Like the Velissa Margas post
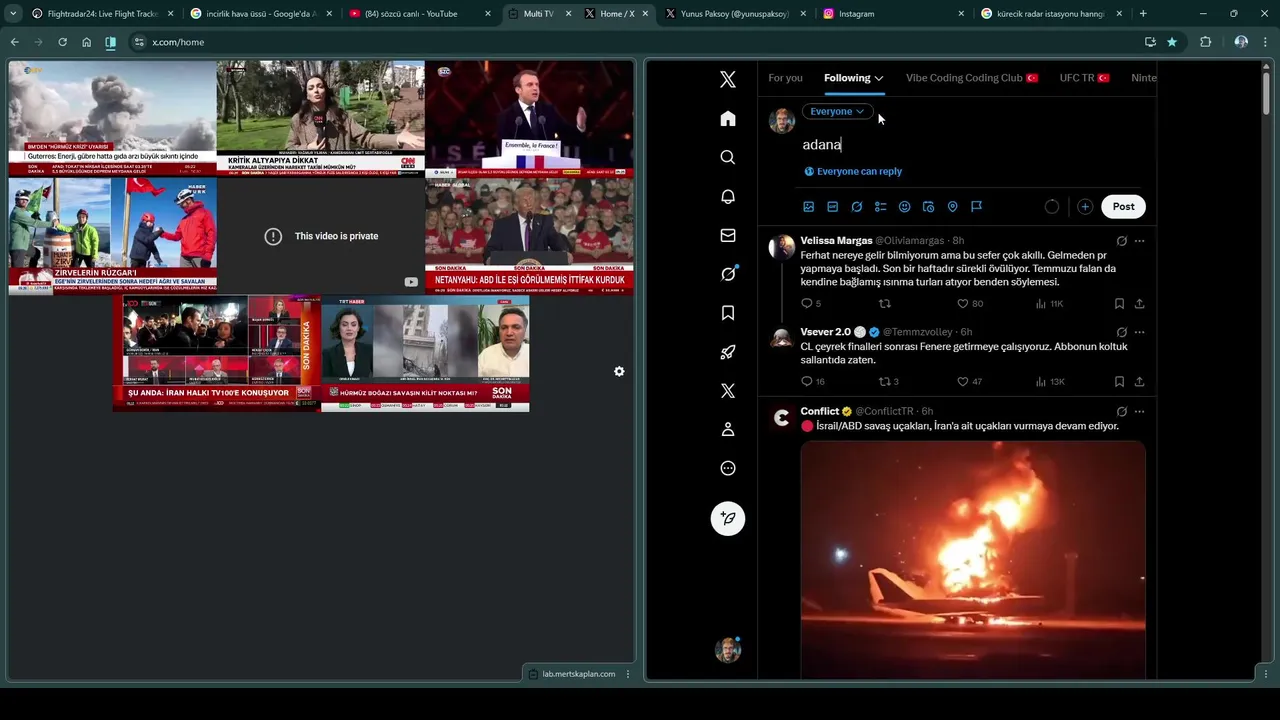Image resolution: width=1280 pixels, height=720 pixels. click(963, 304)
